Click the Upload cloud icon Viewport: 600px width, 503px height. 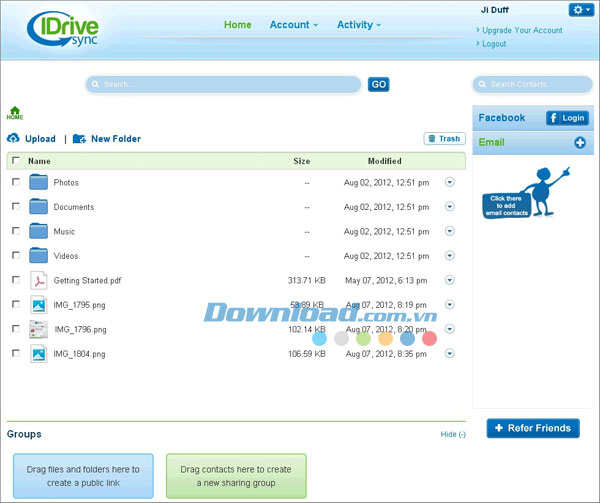pos(13,139)
